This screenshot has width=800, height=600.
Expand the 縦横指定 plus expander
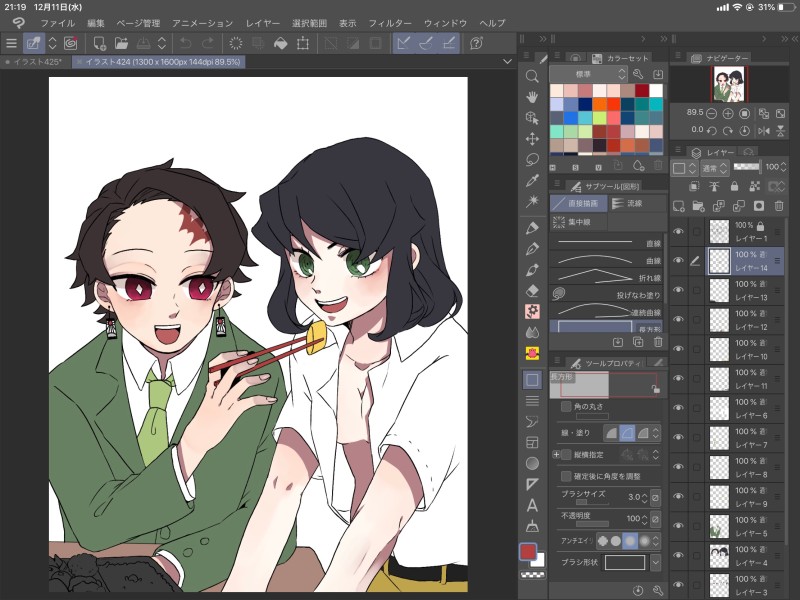tap(556, 454)
